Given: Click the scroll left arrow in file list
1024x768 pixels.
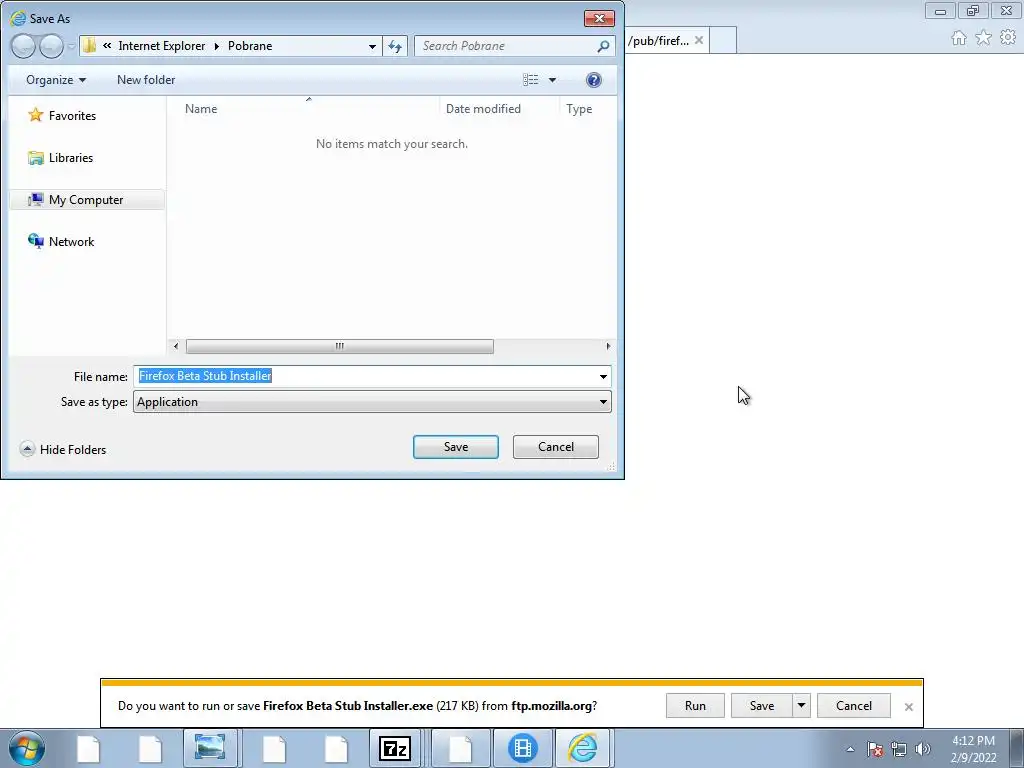Looking at the screenshot, I should [176, 346].
